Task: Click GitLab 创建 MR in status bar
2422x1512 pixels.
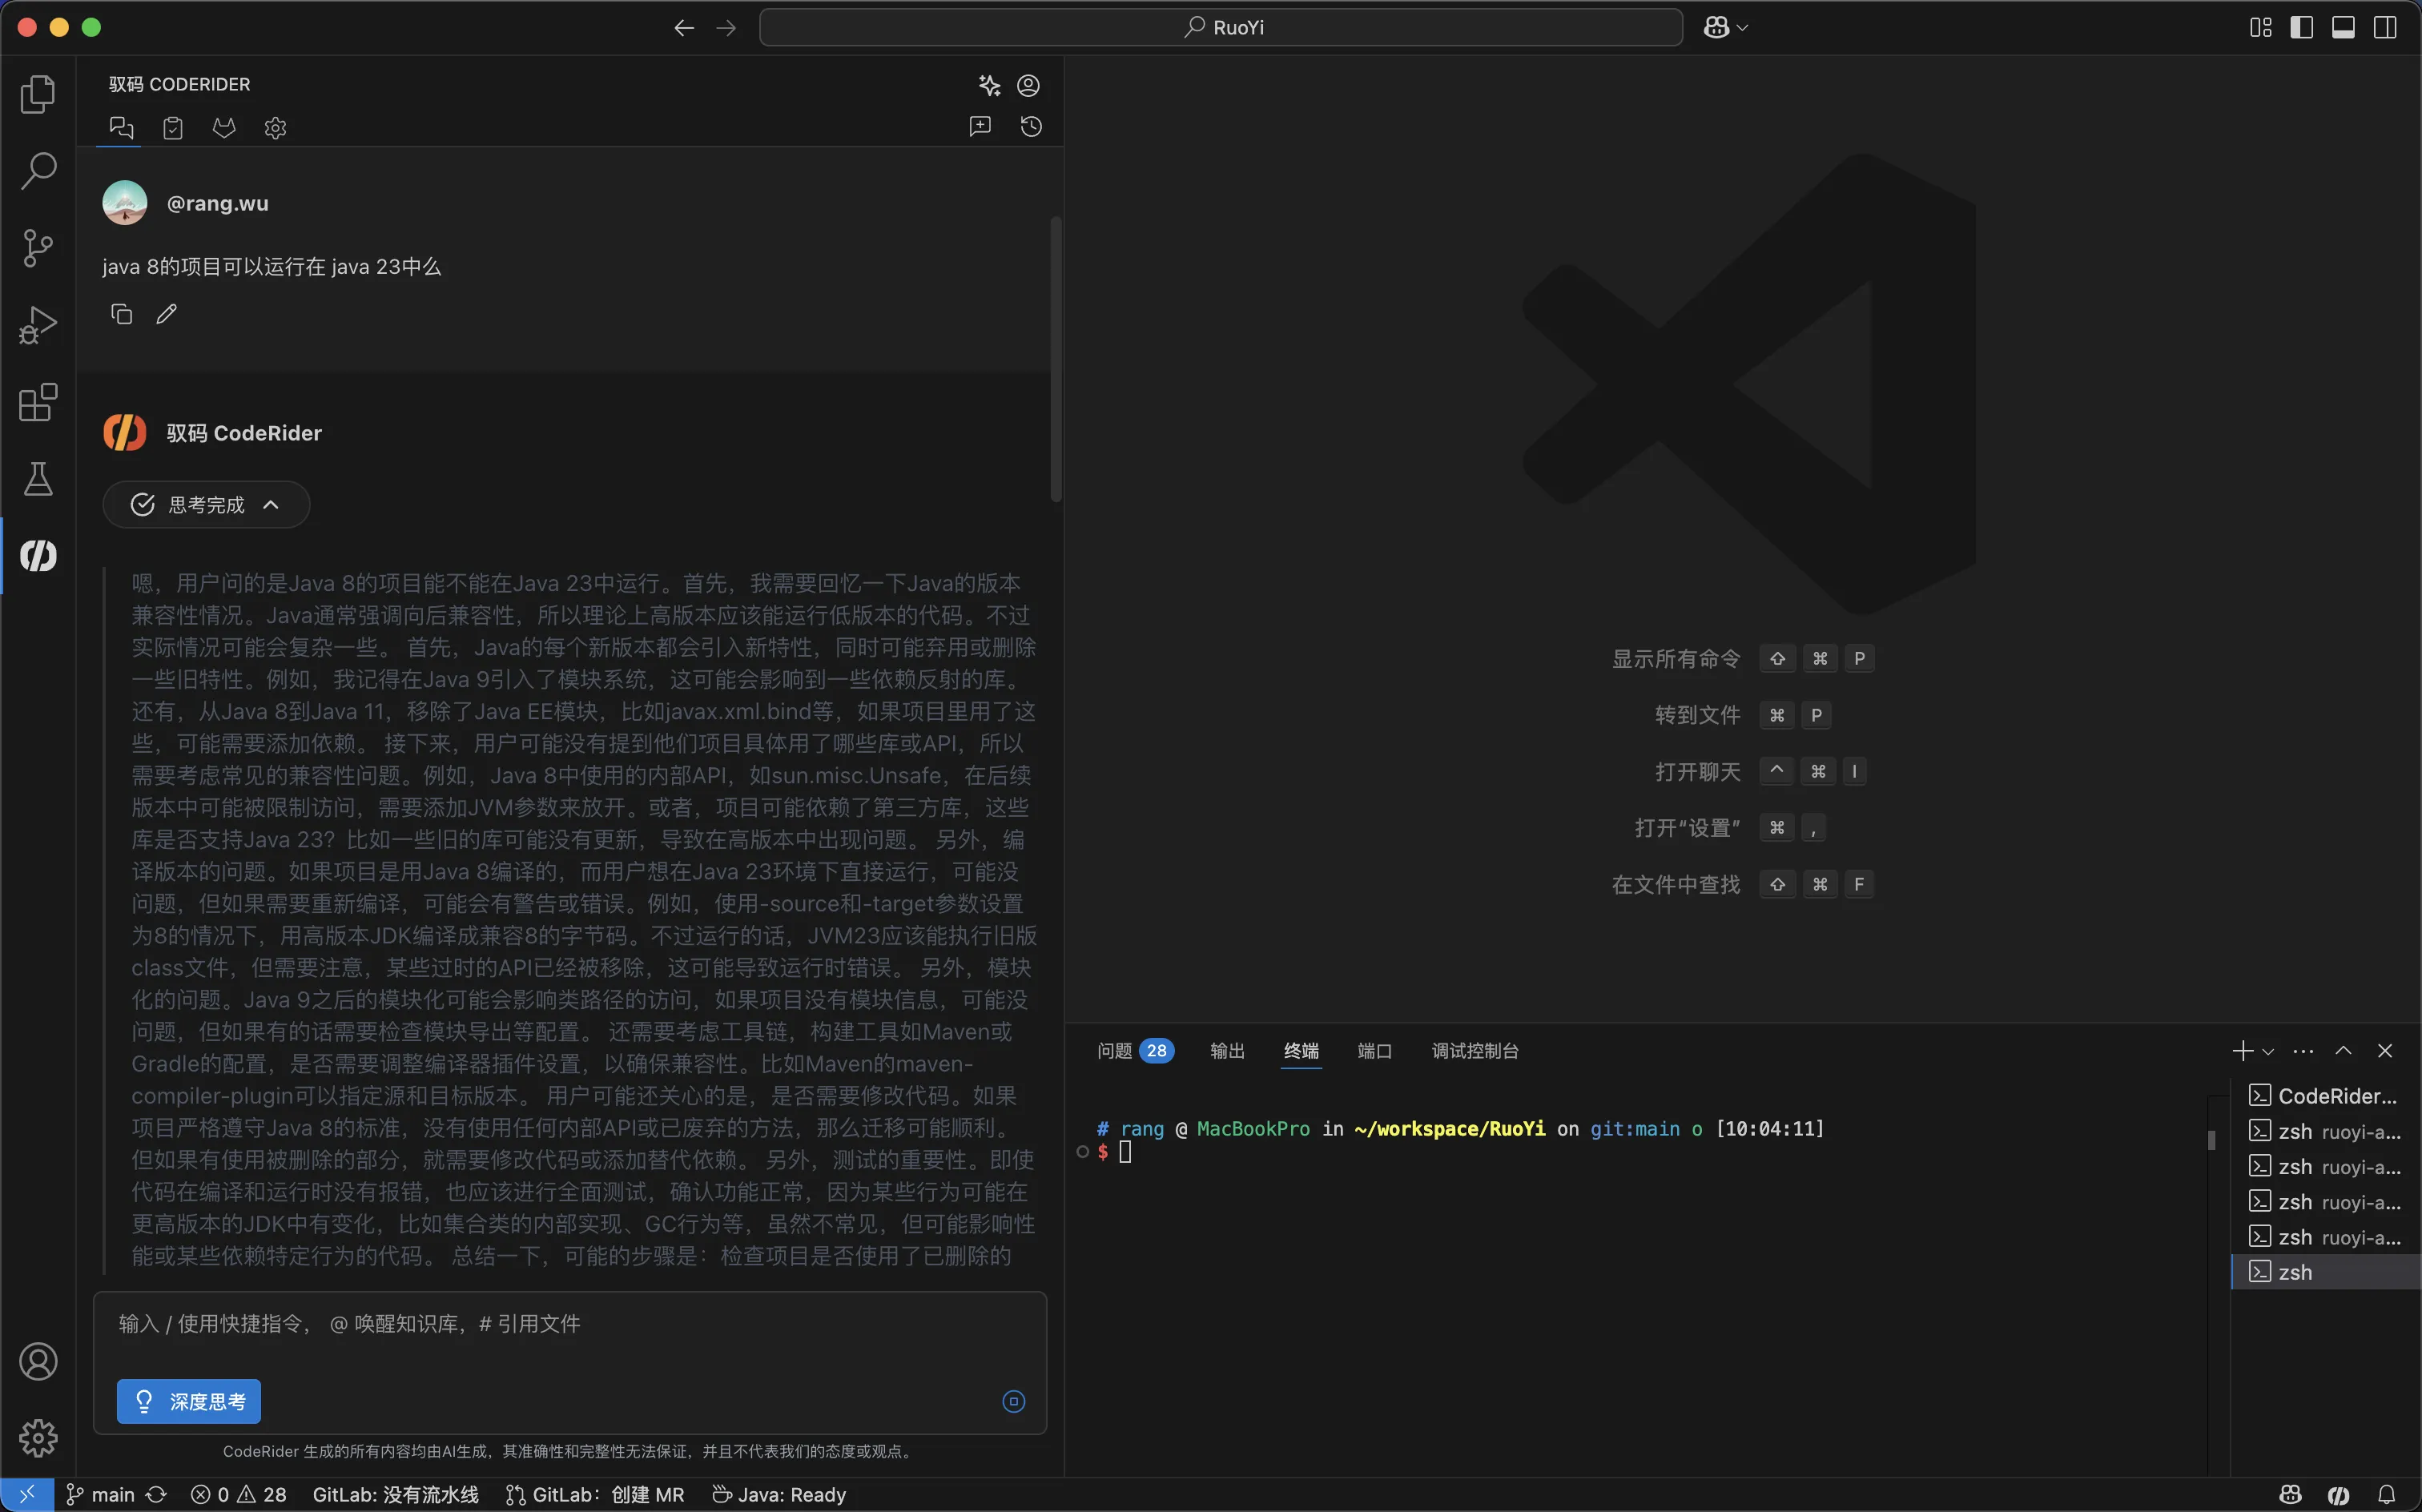Action: click(596, 1494)
